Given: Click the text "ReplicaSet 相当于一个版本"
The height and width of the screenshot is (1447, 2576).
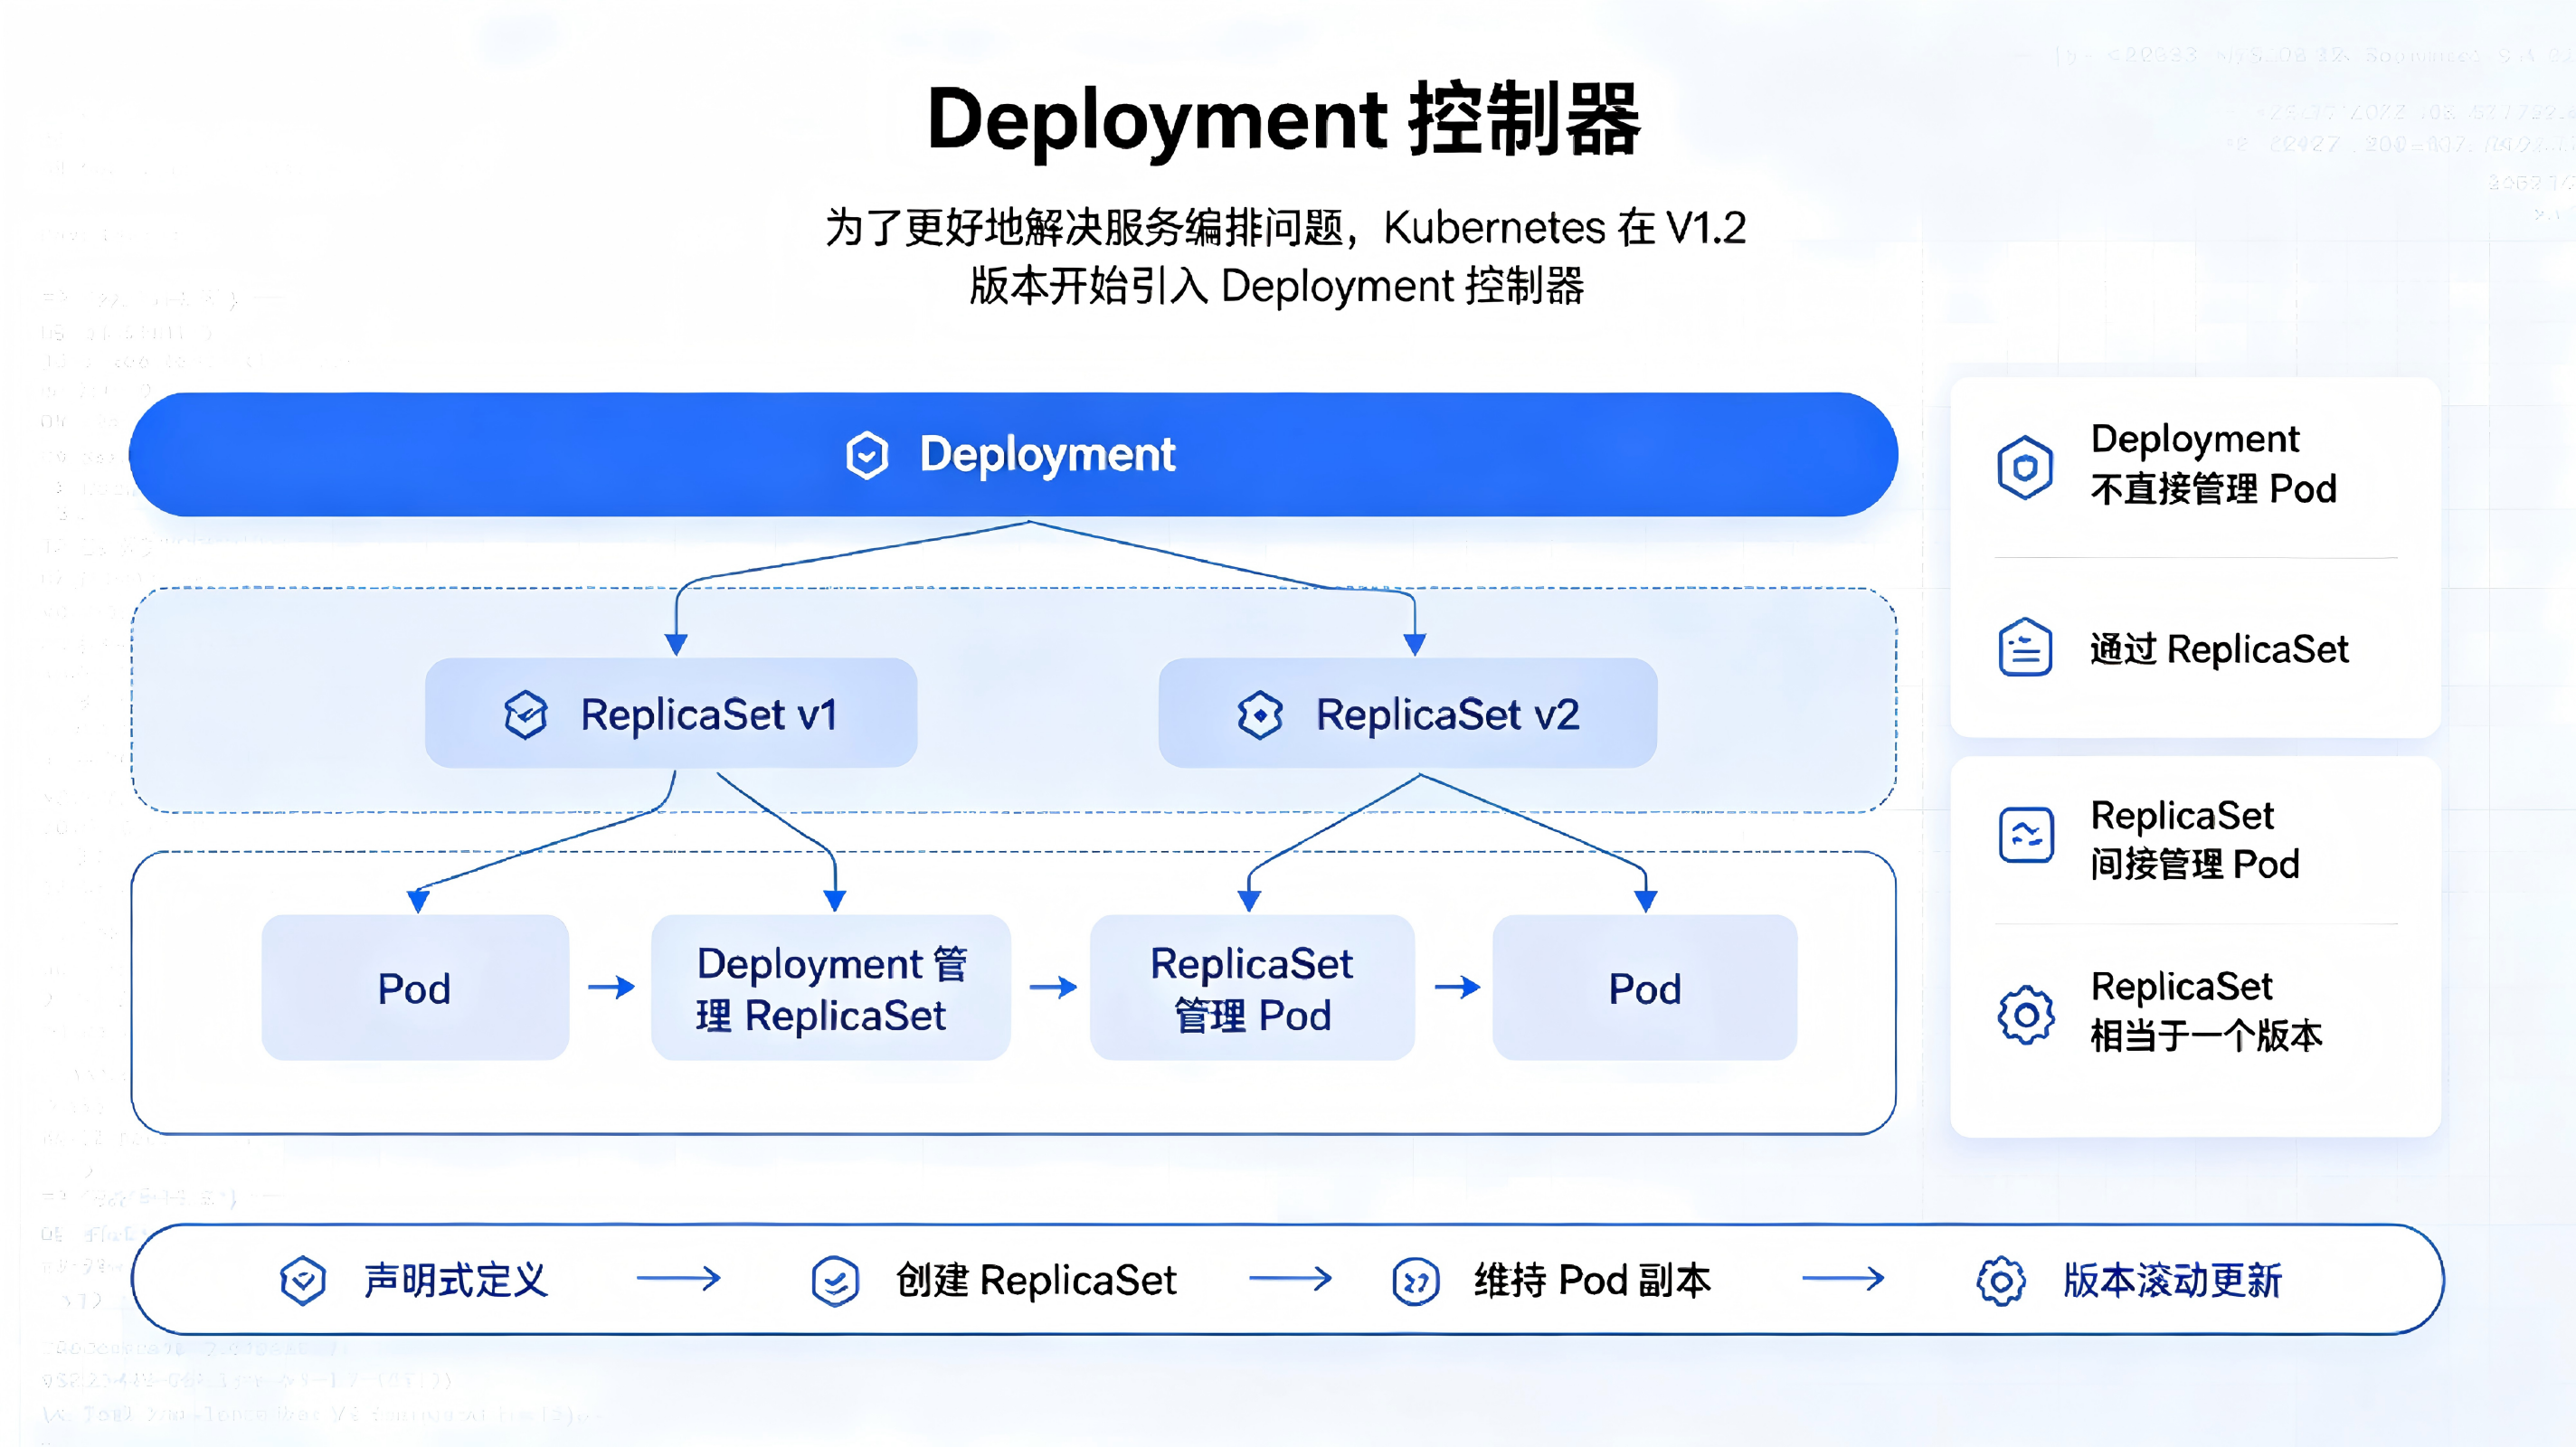Looking at the screenshot, I should click(x=2206, y=1010).
